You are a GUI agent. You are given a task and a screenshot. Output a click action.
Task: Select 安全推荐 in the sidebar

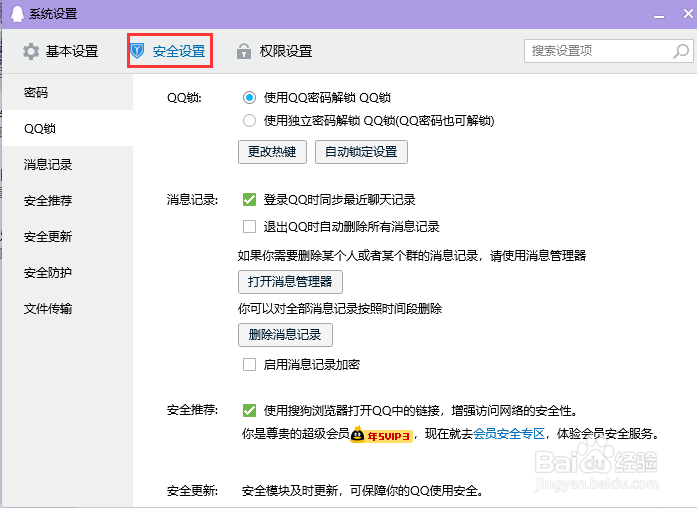68,200
